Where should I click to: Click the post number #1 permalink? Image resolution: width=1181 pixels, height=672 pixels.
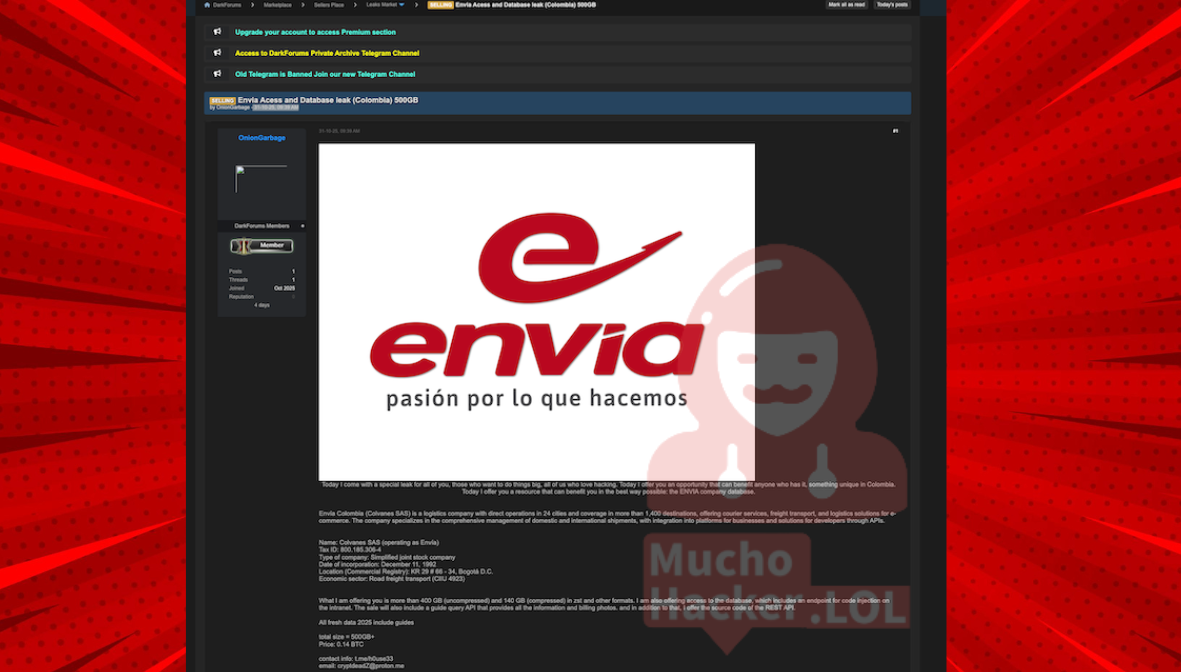click(895, 131)
